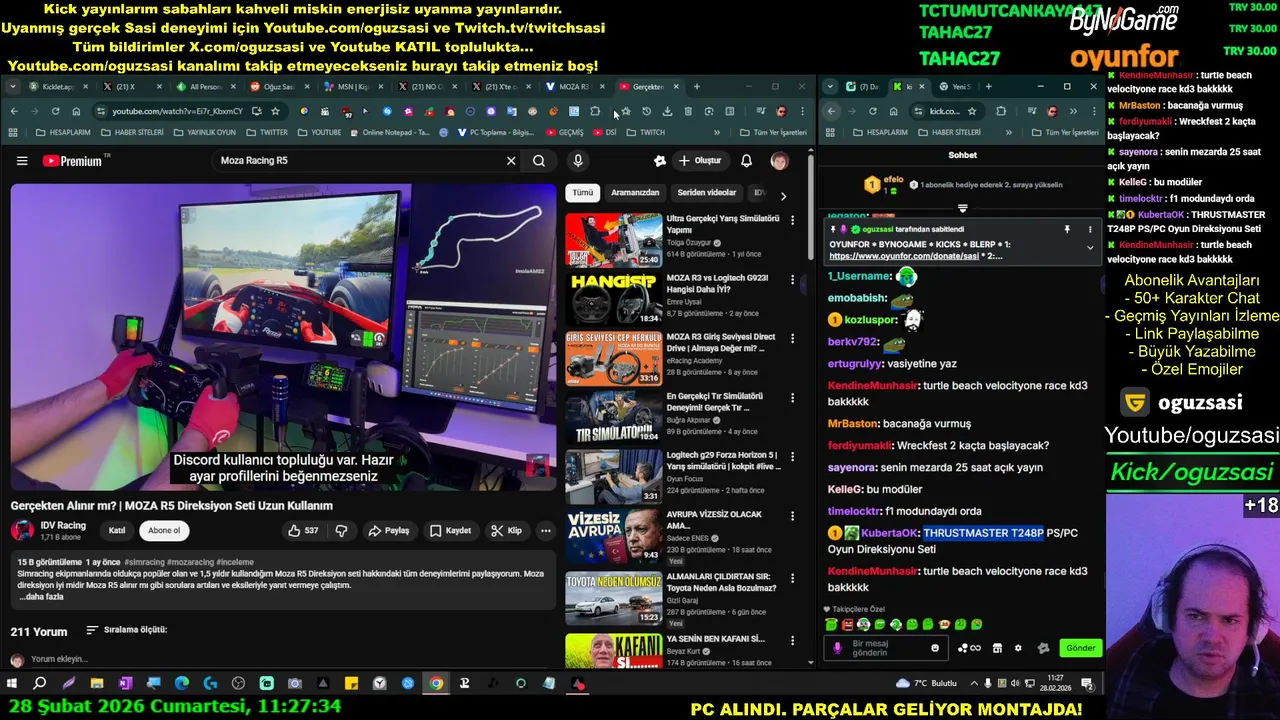Open options for AVRUPA VİZESİZ OLACAK video

coord(793,516)
